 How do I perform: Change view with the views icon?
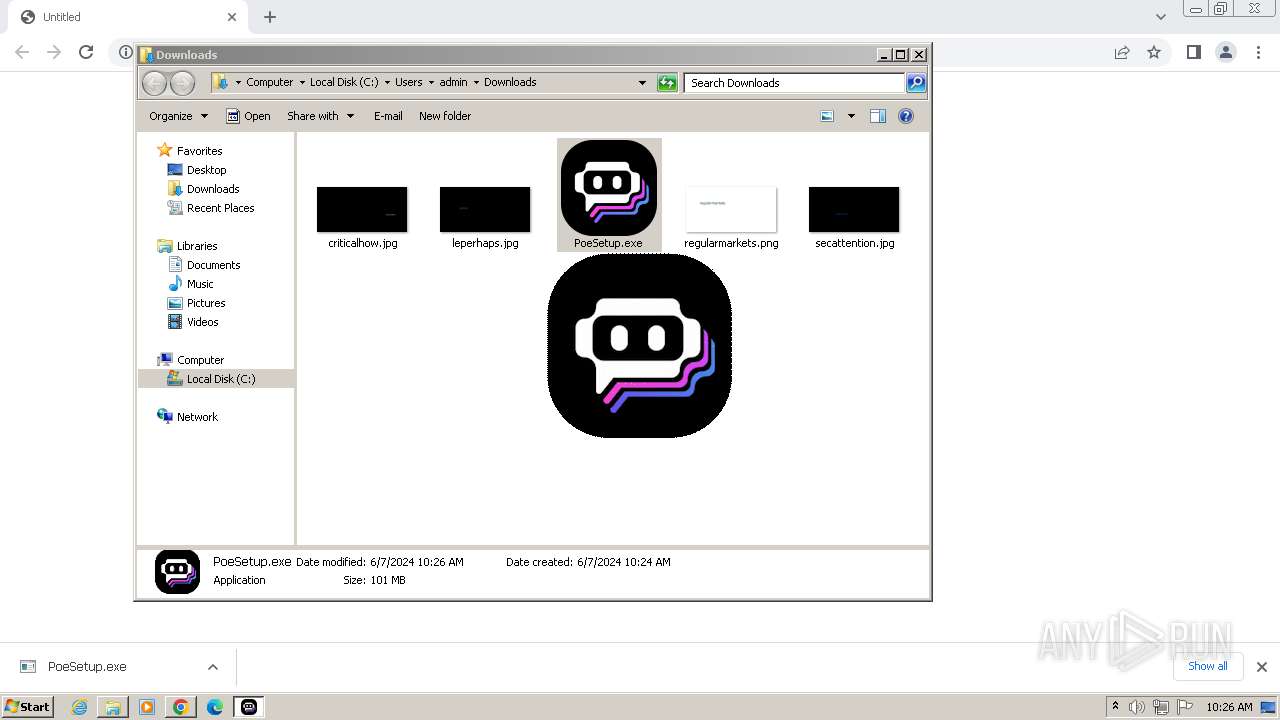827,116
